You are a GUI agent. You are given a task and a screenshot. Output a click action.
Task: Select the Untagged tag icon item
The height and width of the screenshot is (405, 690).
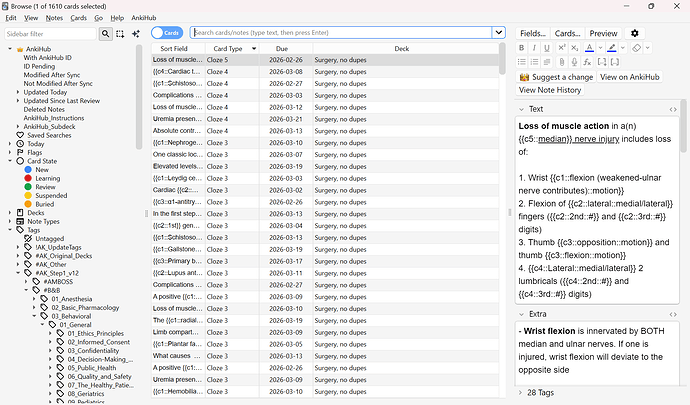tap(28, 239)
